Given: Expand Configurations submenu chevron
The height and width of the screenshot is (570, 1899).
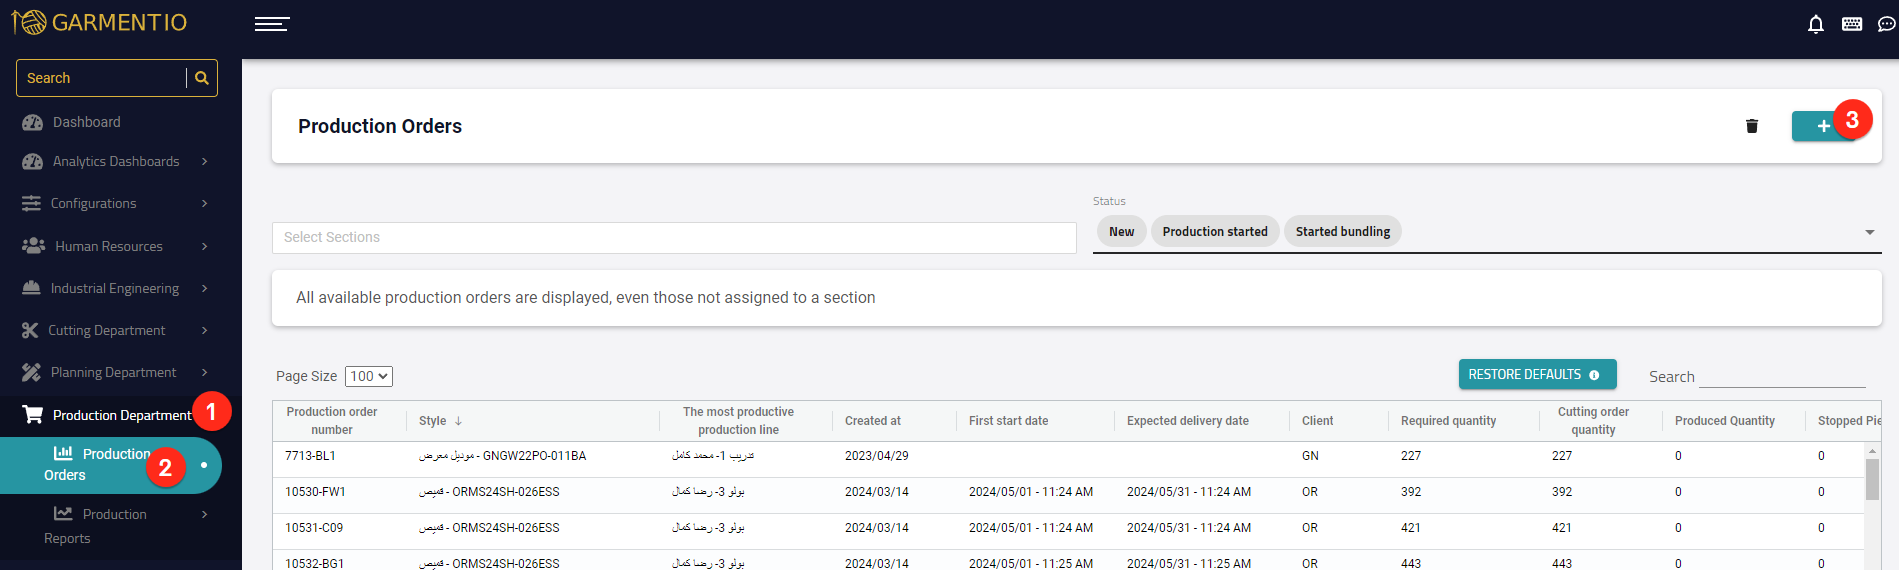Looking at the screenshot, I should coord(205,203).
